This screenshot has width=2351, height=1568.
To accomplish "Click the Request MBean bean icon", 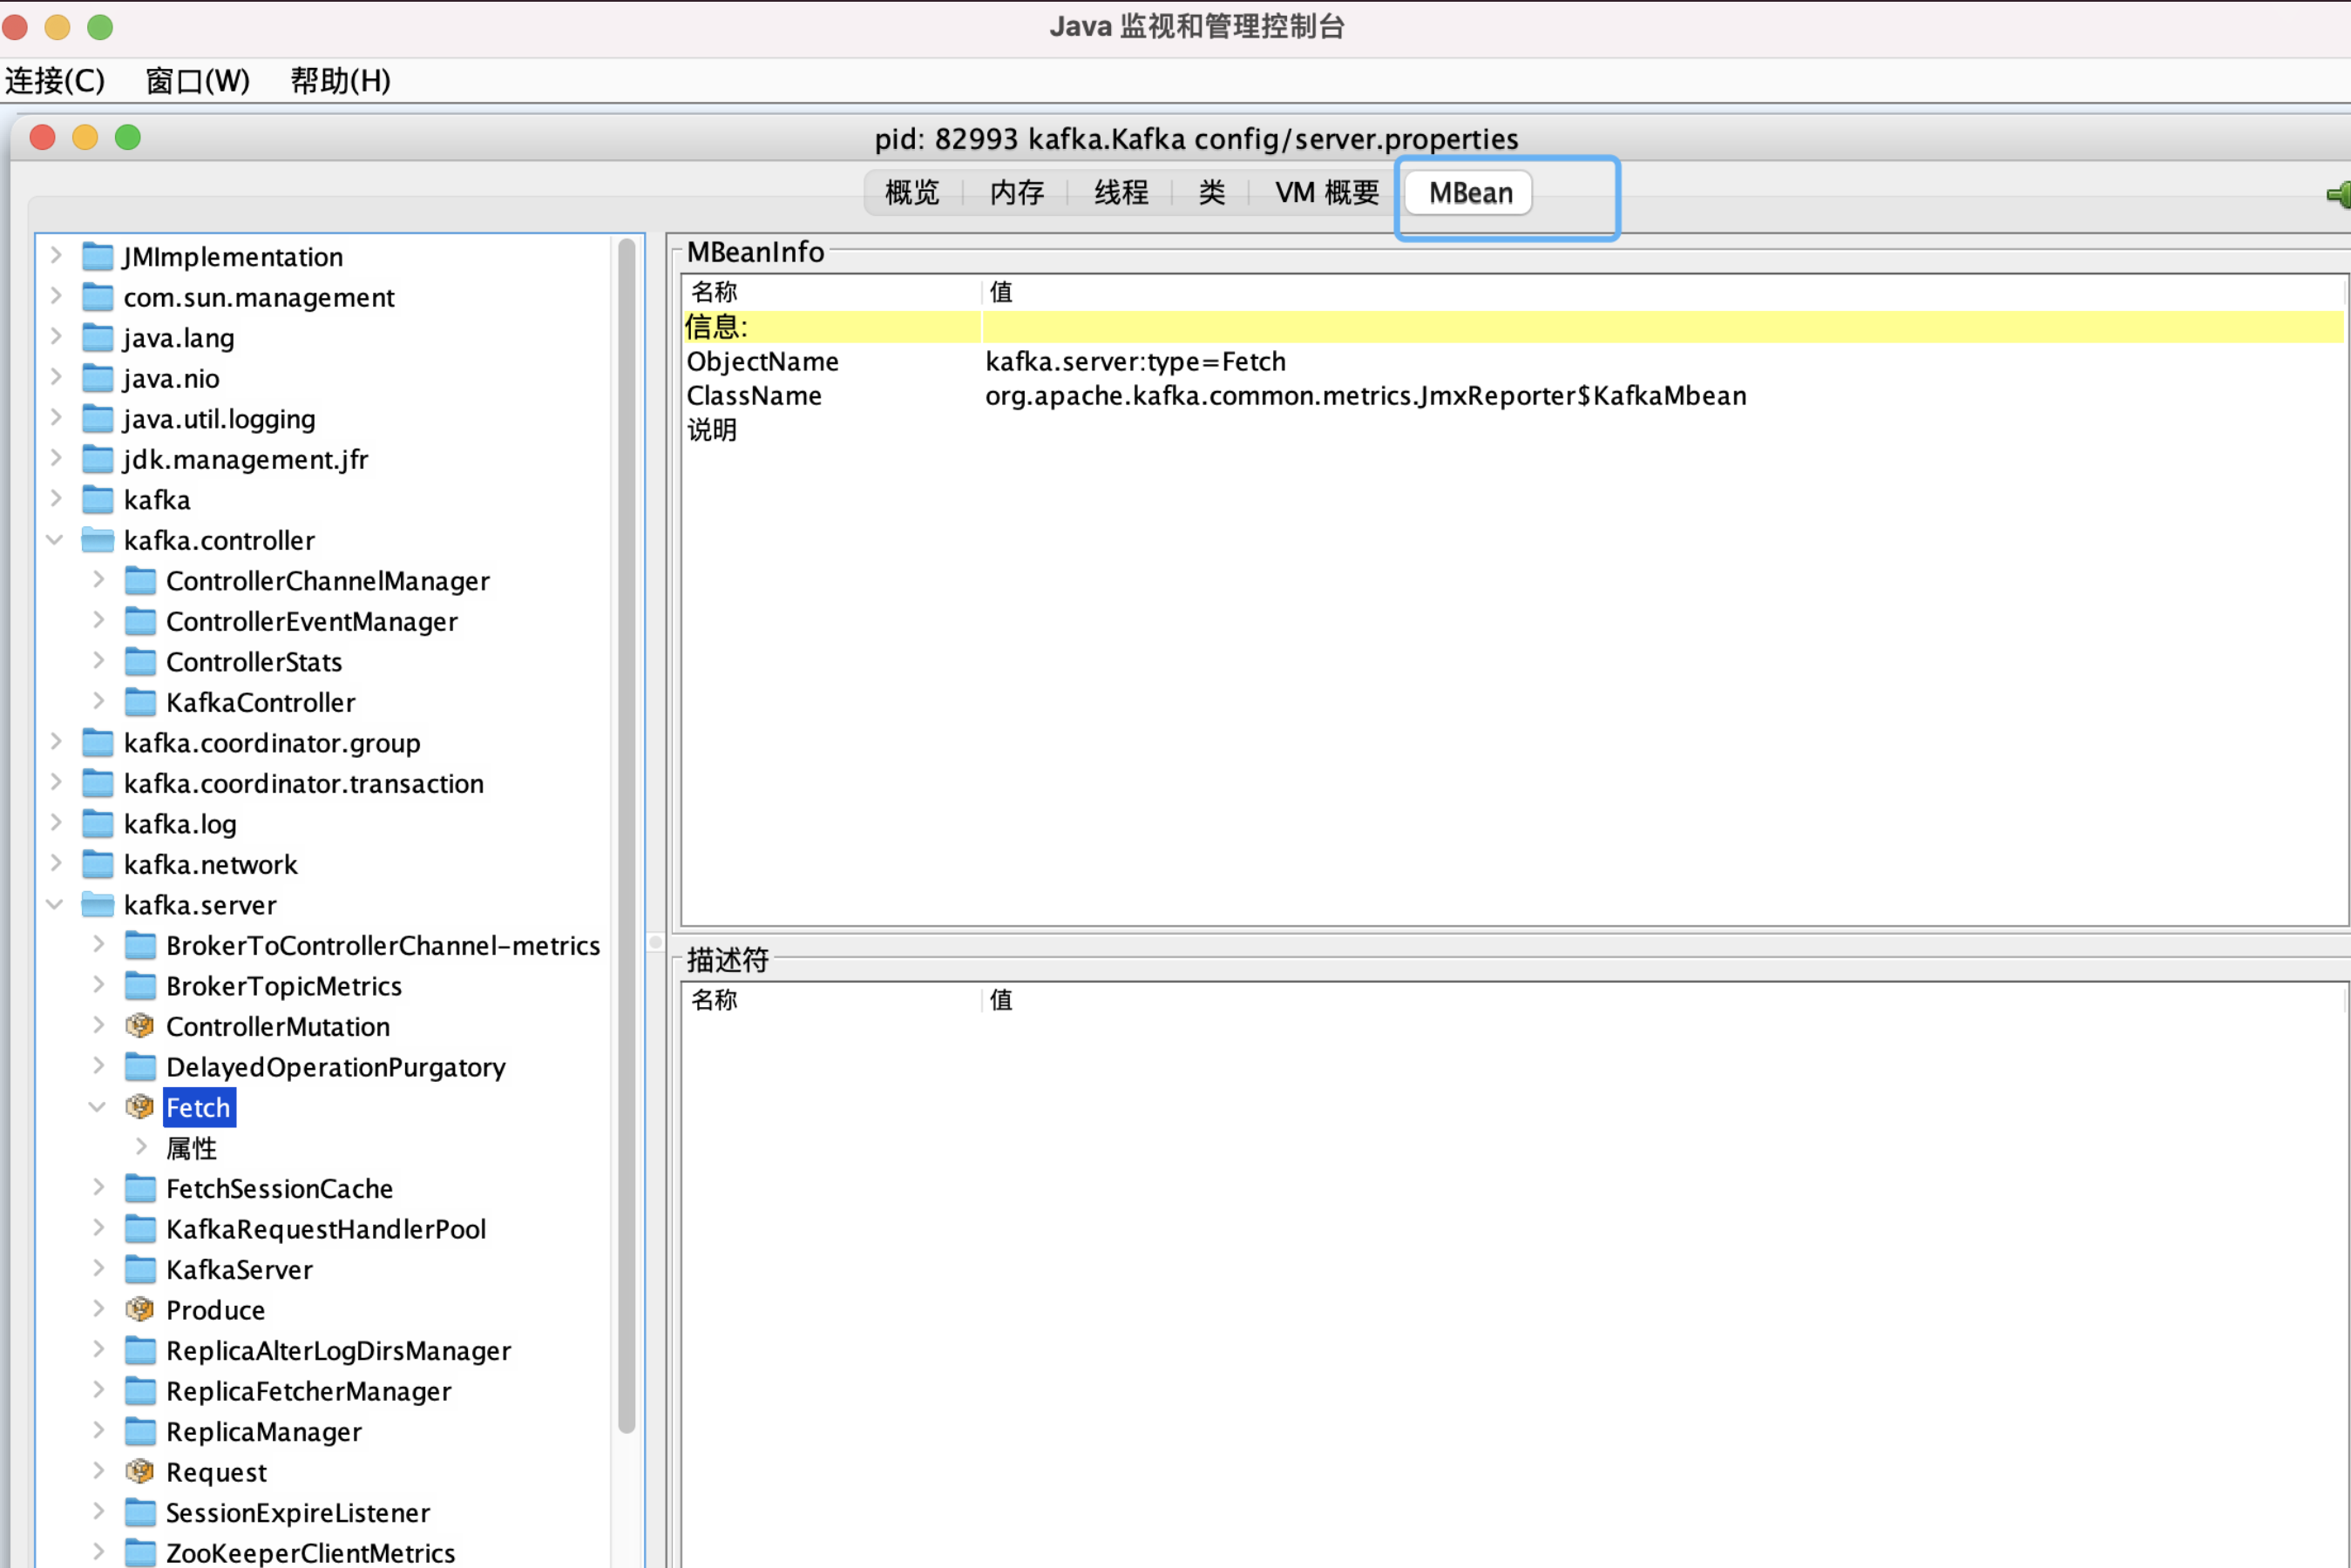I will [139, 1471].
